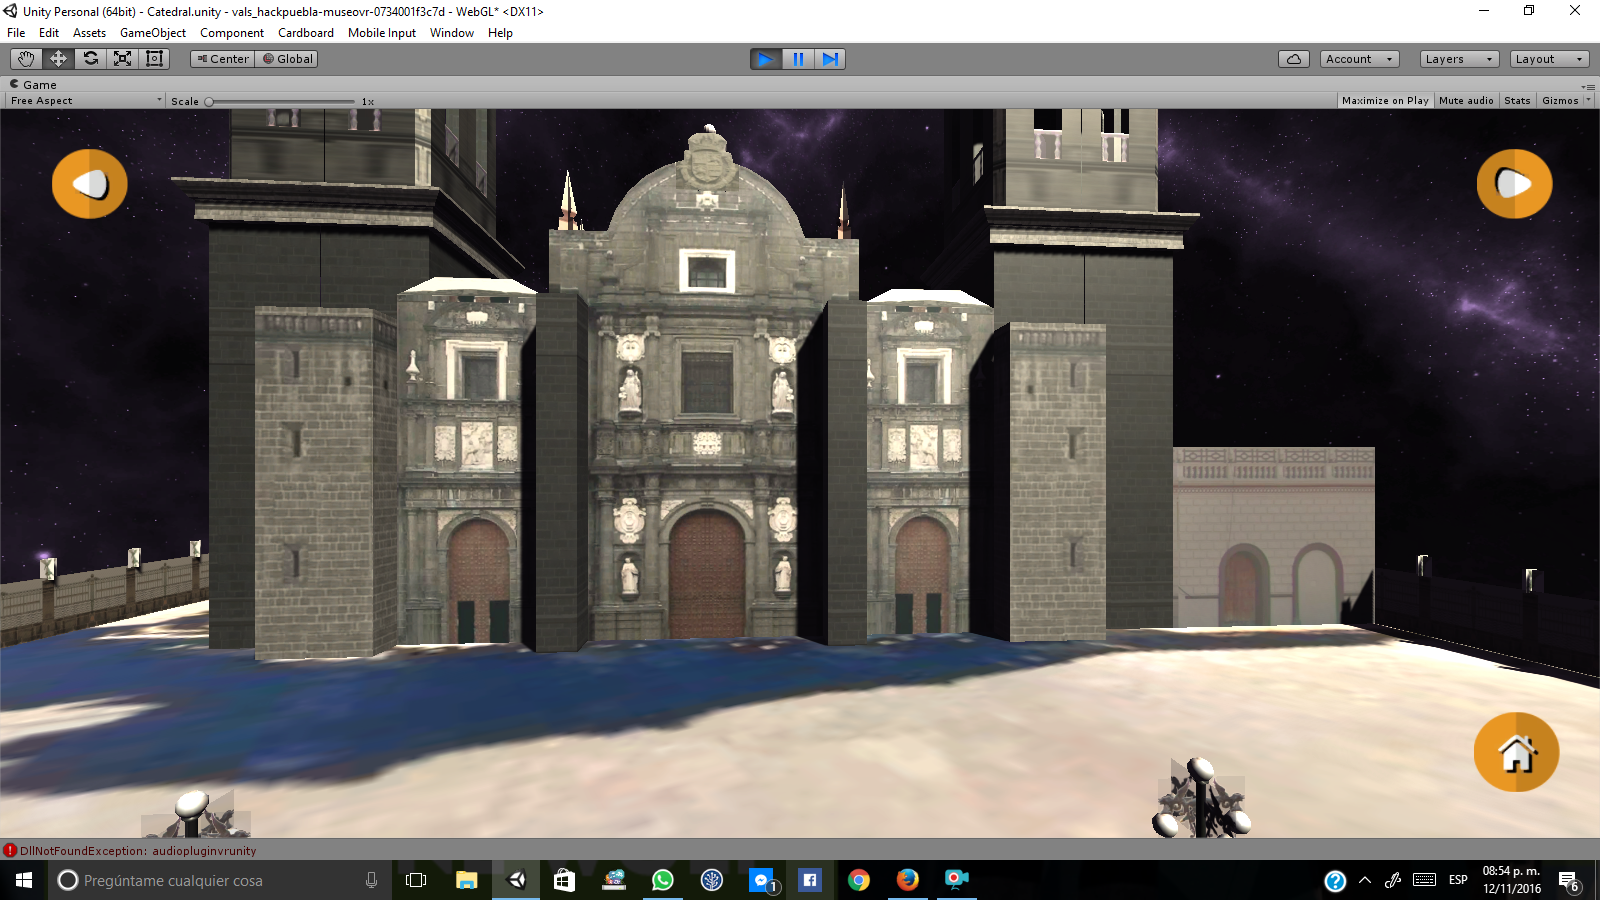Open the File menu
The image size is (1600, 900).
(16, 33)
